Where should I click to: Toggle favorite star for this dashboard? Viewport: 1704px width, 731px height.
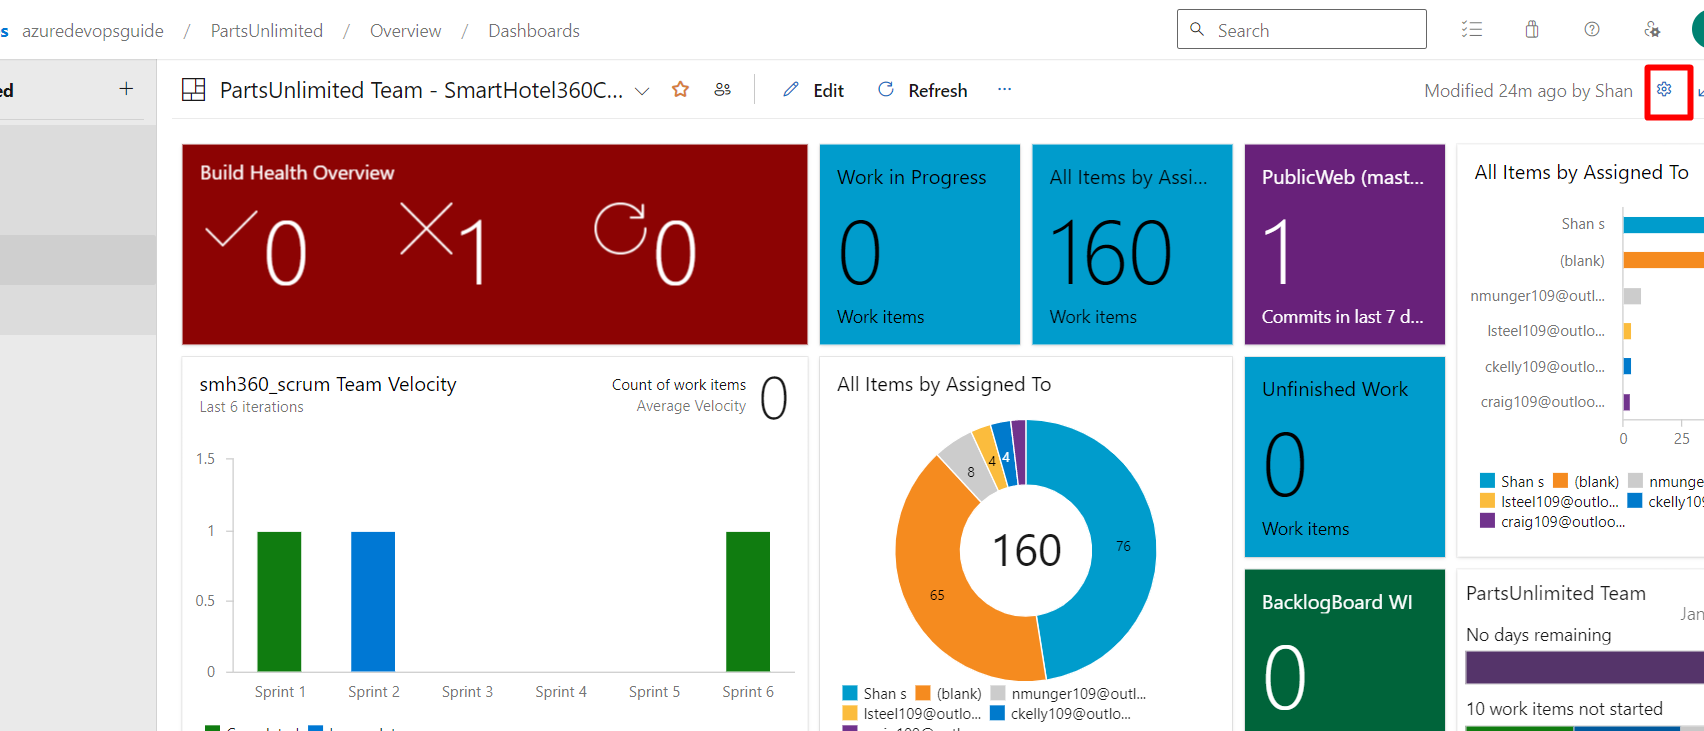[680, 90]
